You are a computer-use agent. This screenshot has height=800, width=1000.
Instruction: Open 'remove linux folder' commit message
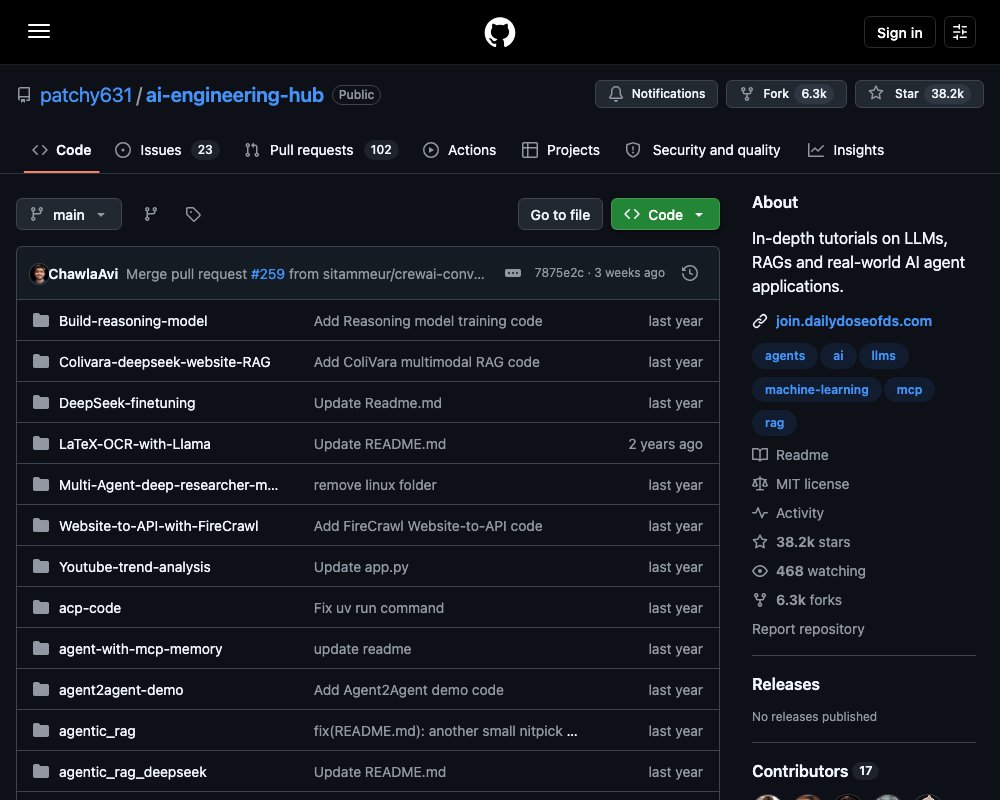pyautogui.click(x=375, y=485)
